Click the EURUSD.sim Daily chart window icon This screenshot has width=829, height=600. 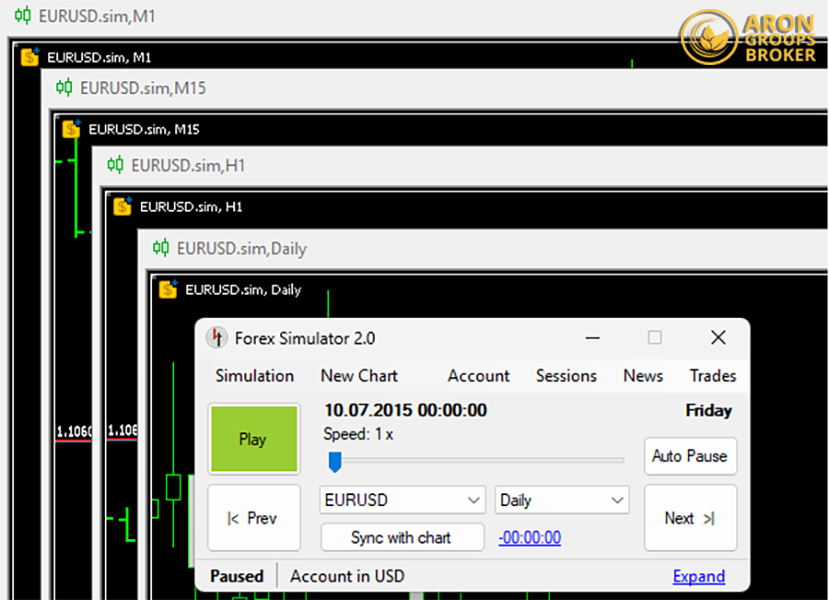click(x=168, y=290)
